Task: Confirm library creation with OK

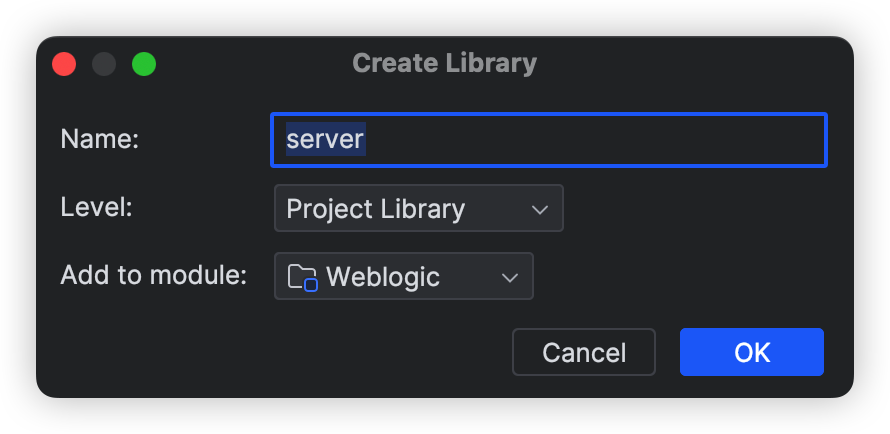Action: pyautogui.click(x=752, y=352)
